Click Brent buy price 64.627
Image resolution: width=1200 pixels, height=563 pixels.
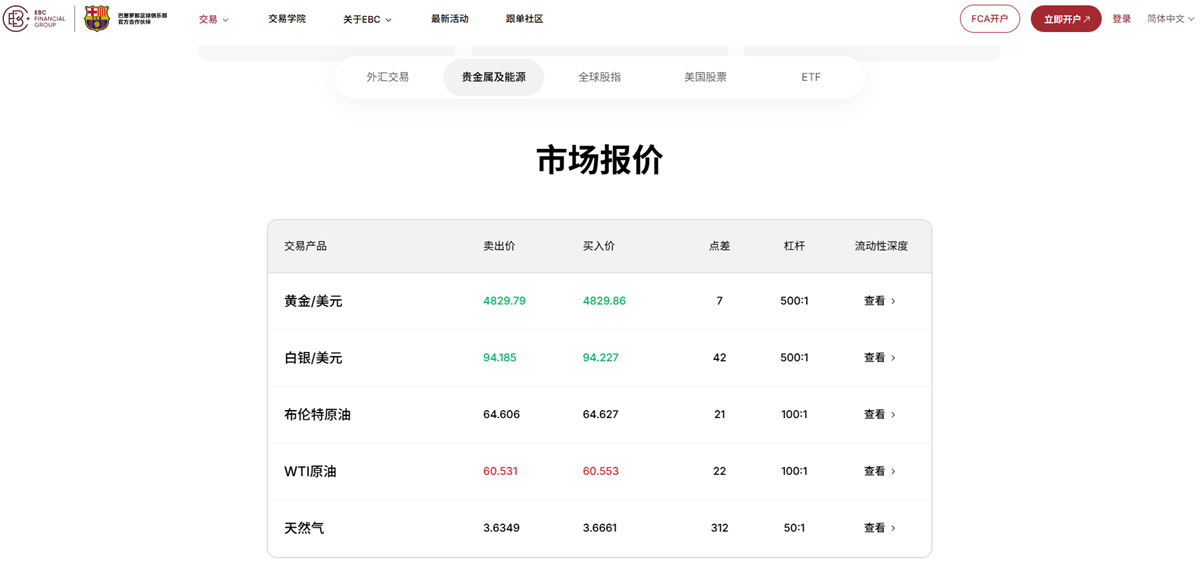[x=601, y=414]
